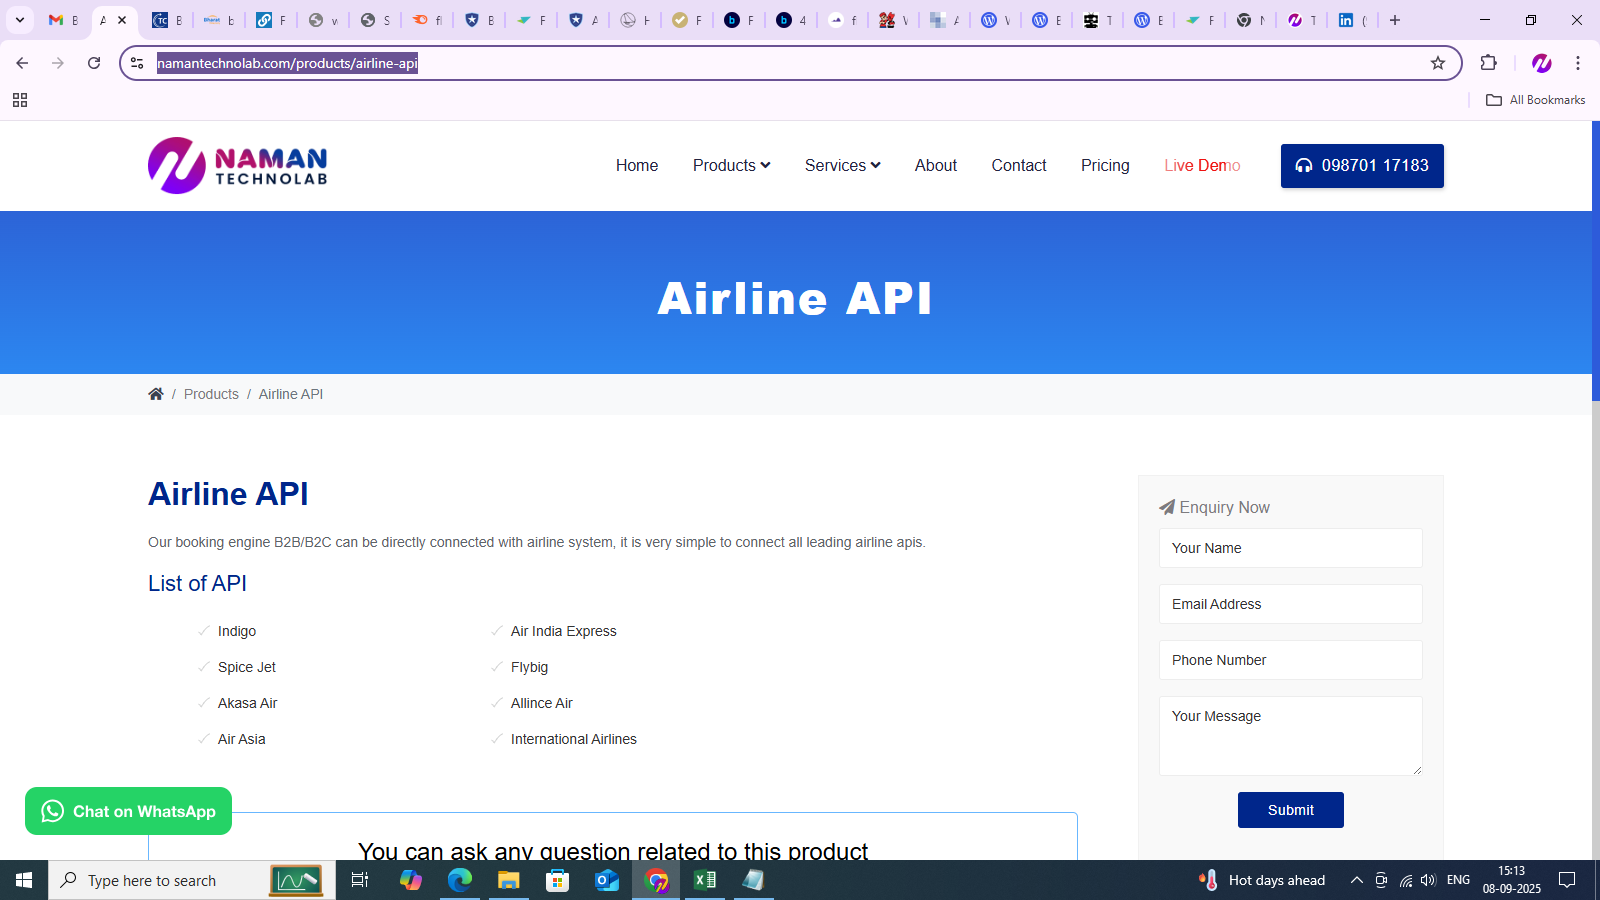
Task: Expand the Products dropdown menu
Action: click(x=731, y=166)
